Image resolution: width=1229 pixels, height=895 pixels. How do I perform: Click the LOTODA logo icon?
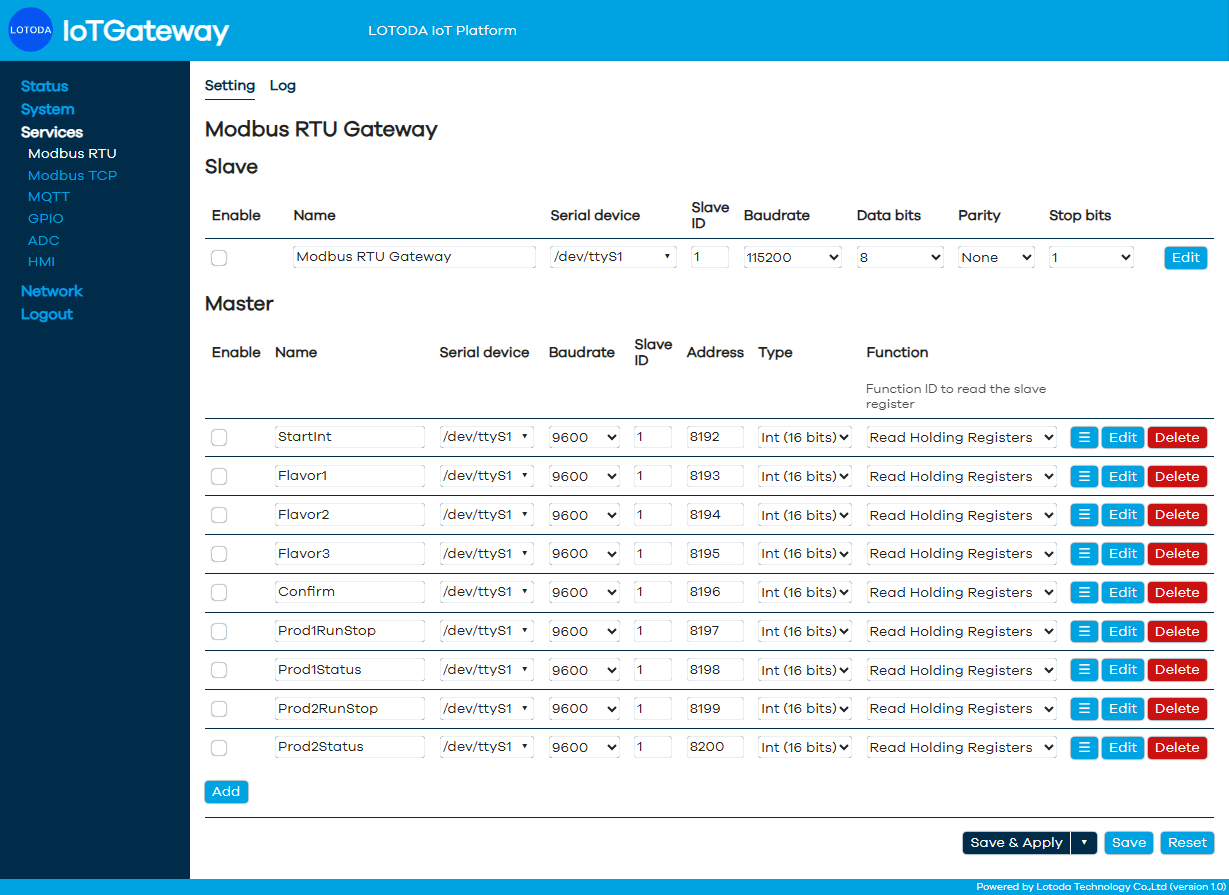click(30, 30)
